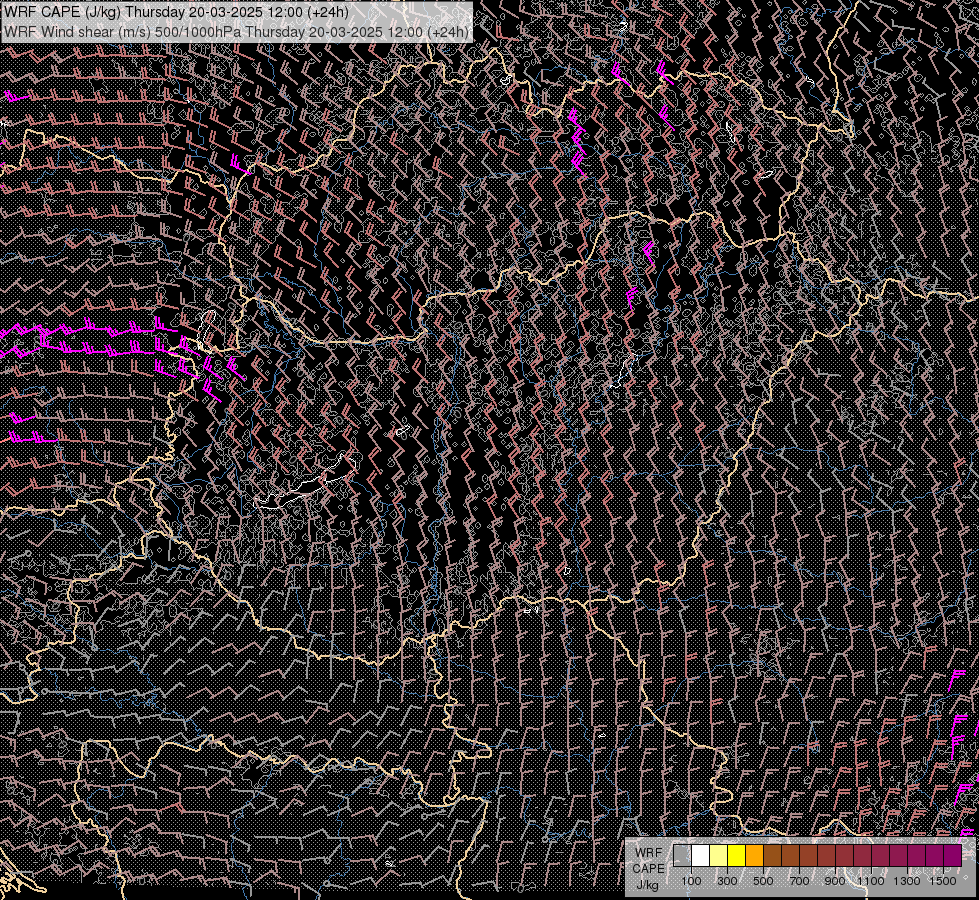Screen dimensions: 979x900
Task: Select the orange 400–500 J/kg swatch
Action: coord(754,856)
